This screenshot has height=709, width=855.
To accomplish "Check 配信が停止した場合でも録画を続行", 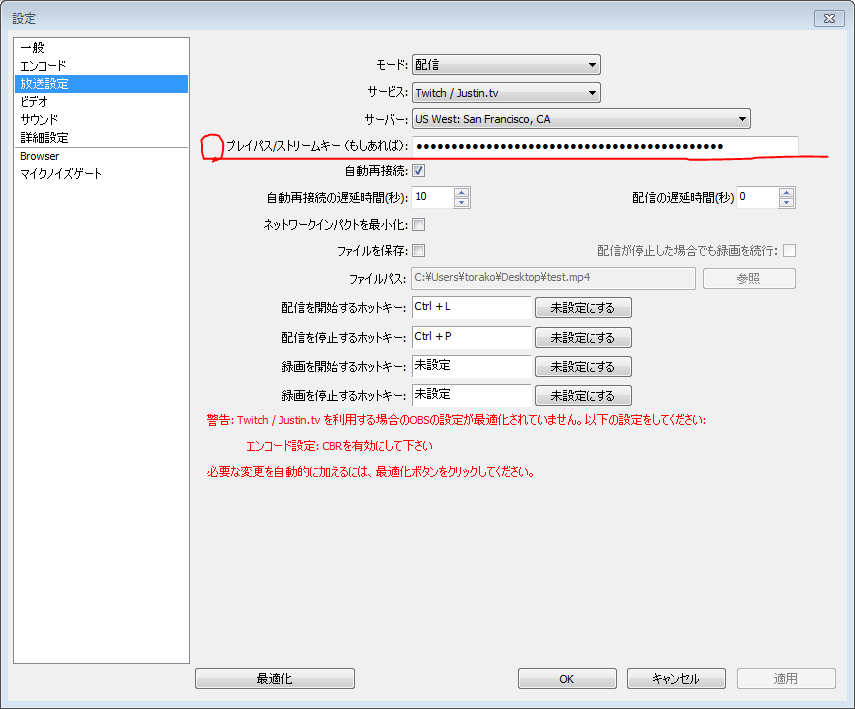I will coord(789,251).
